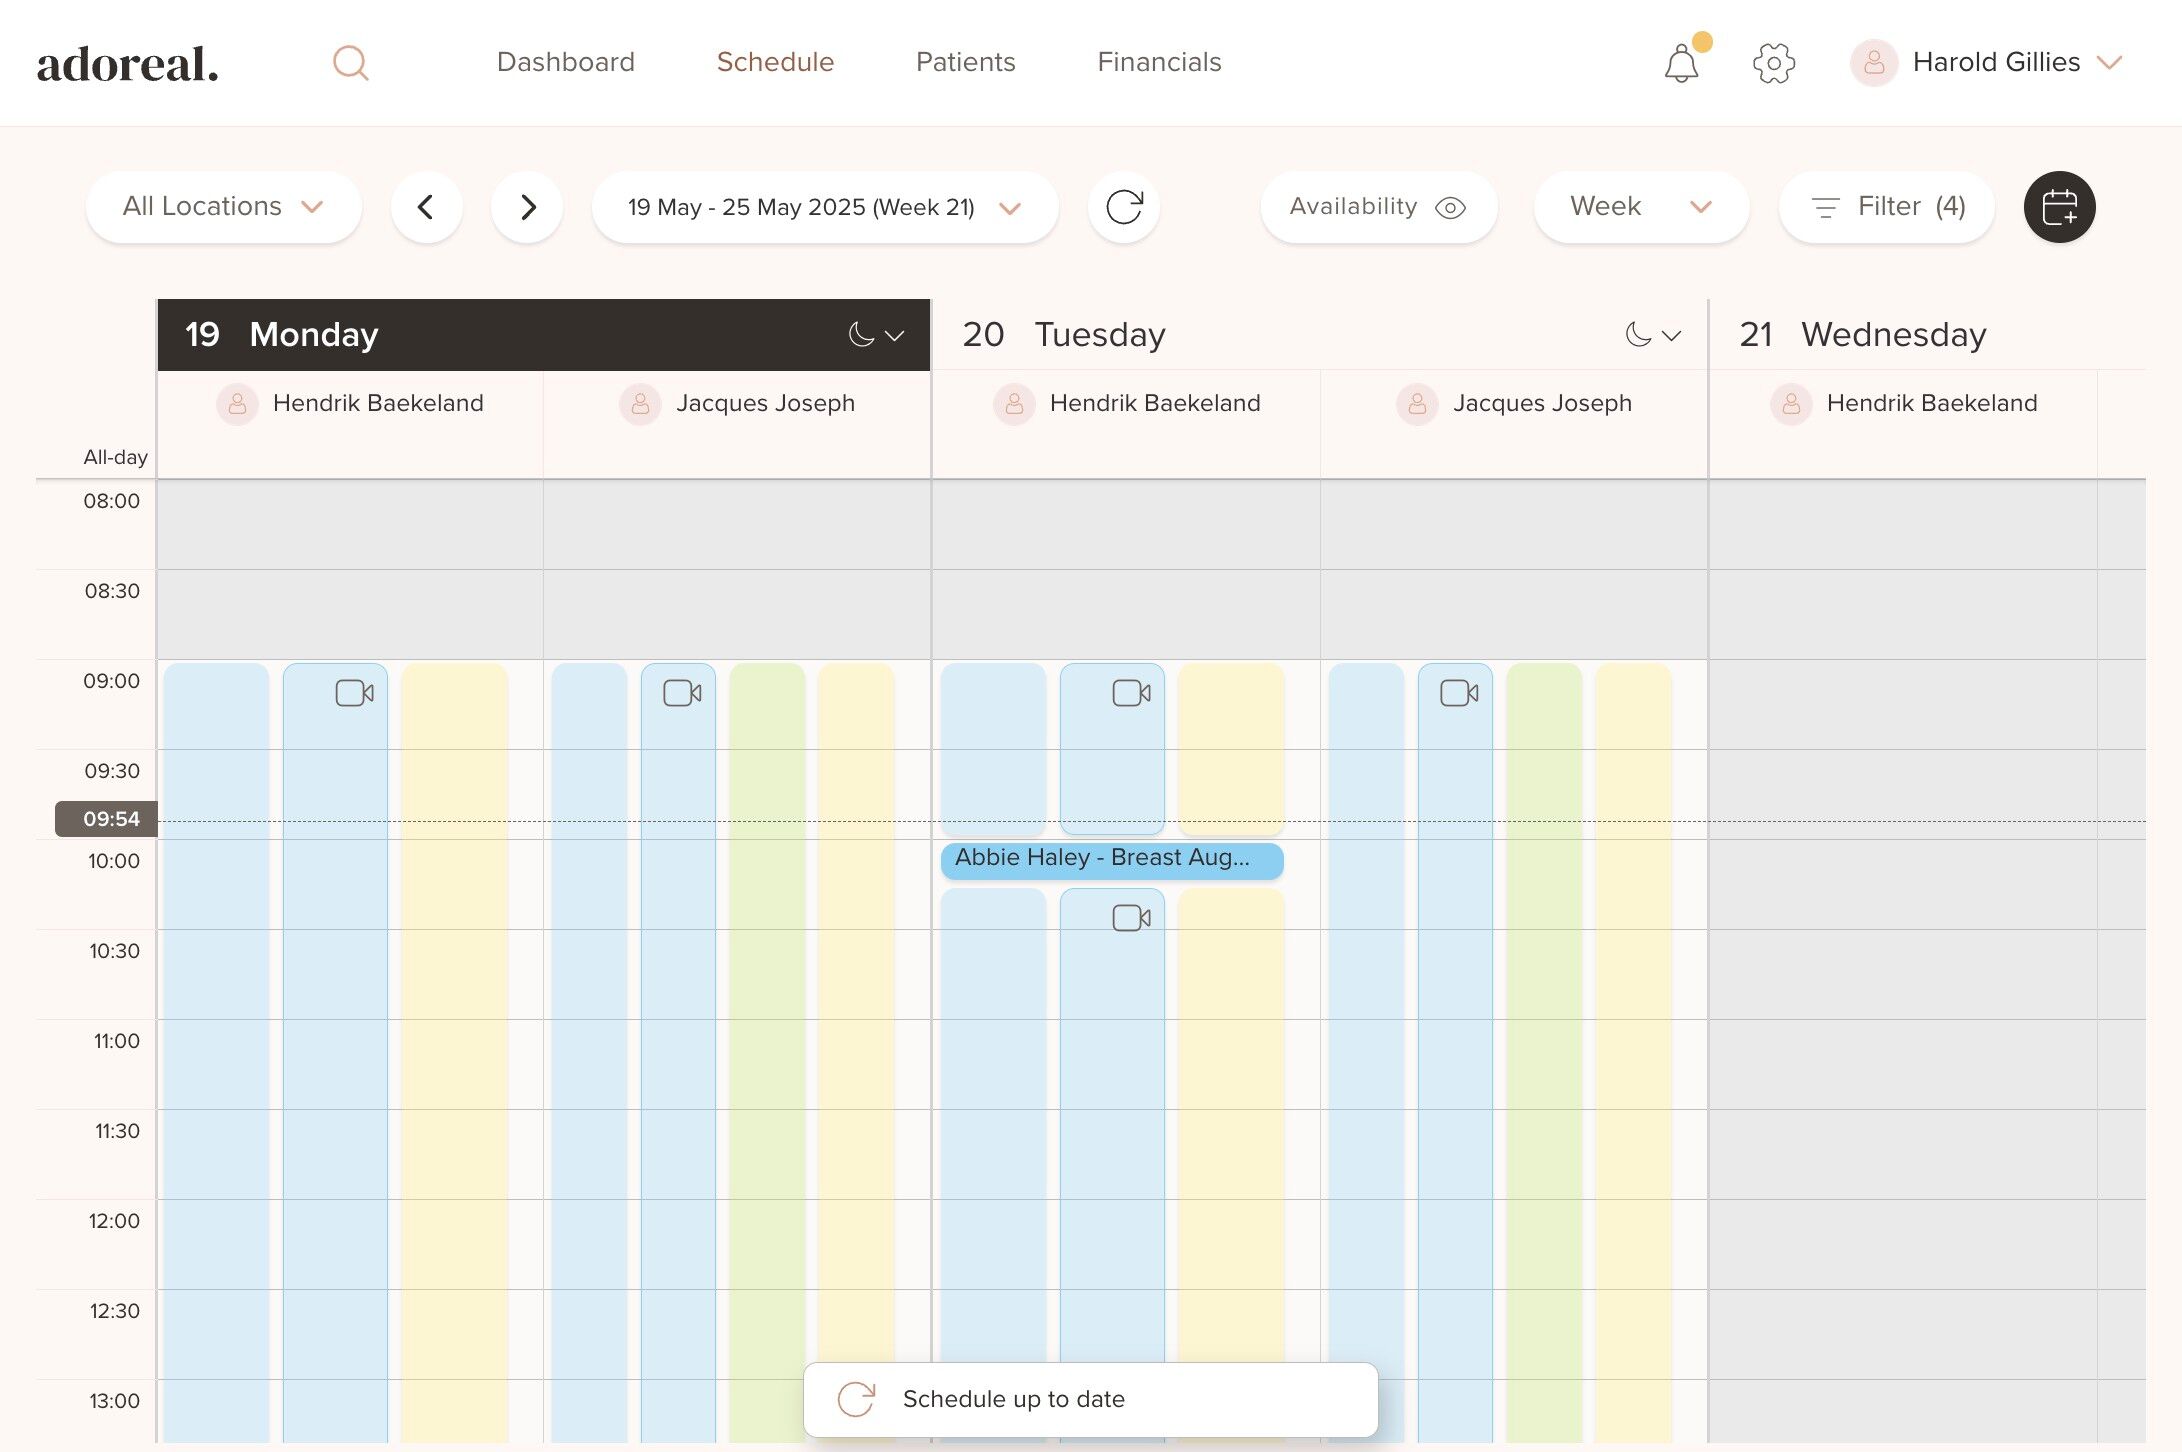Refresh schedule with circular arrow button

tap(1123, 207)
